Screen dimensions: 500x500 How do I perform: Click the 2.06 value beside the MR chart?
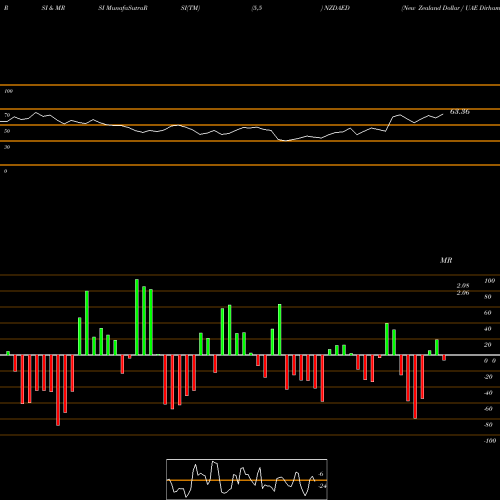tap(463, 293)
